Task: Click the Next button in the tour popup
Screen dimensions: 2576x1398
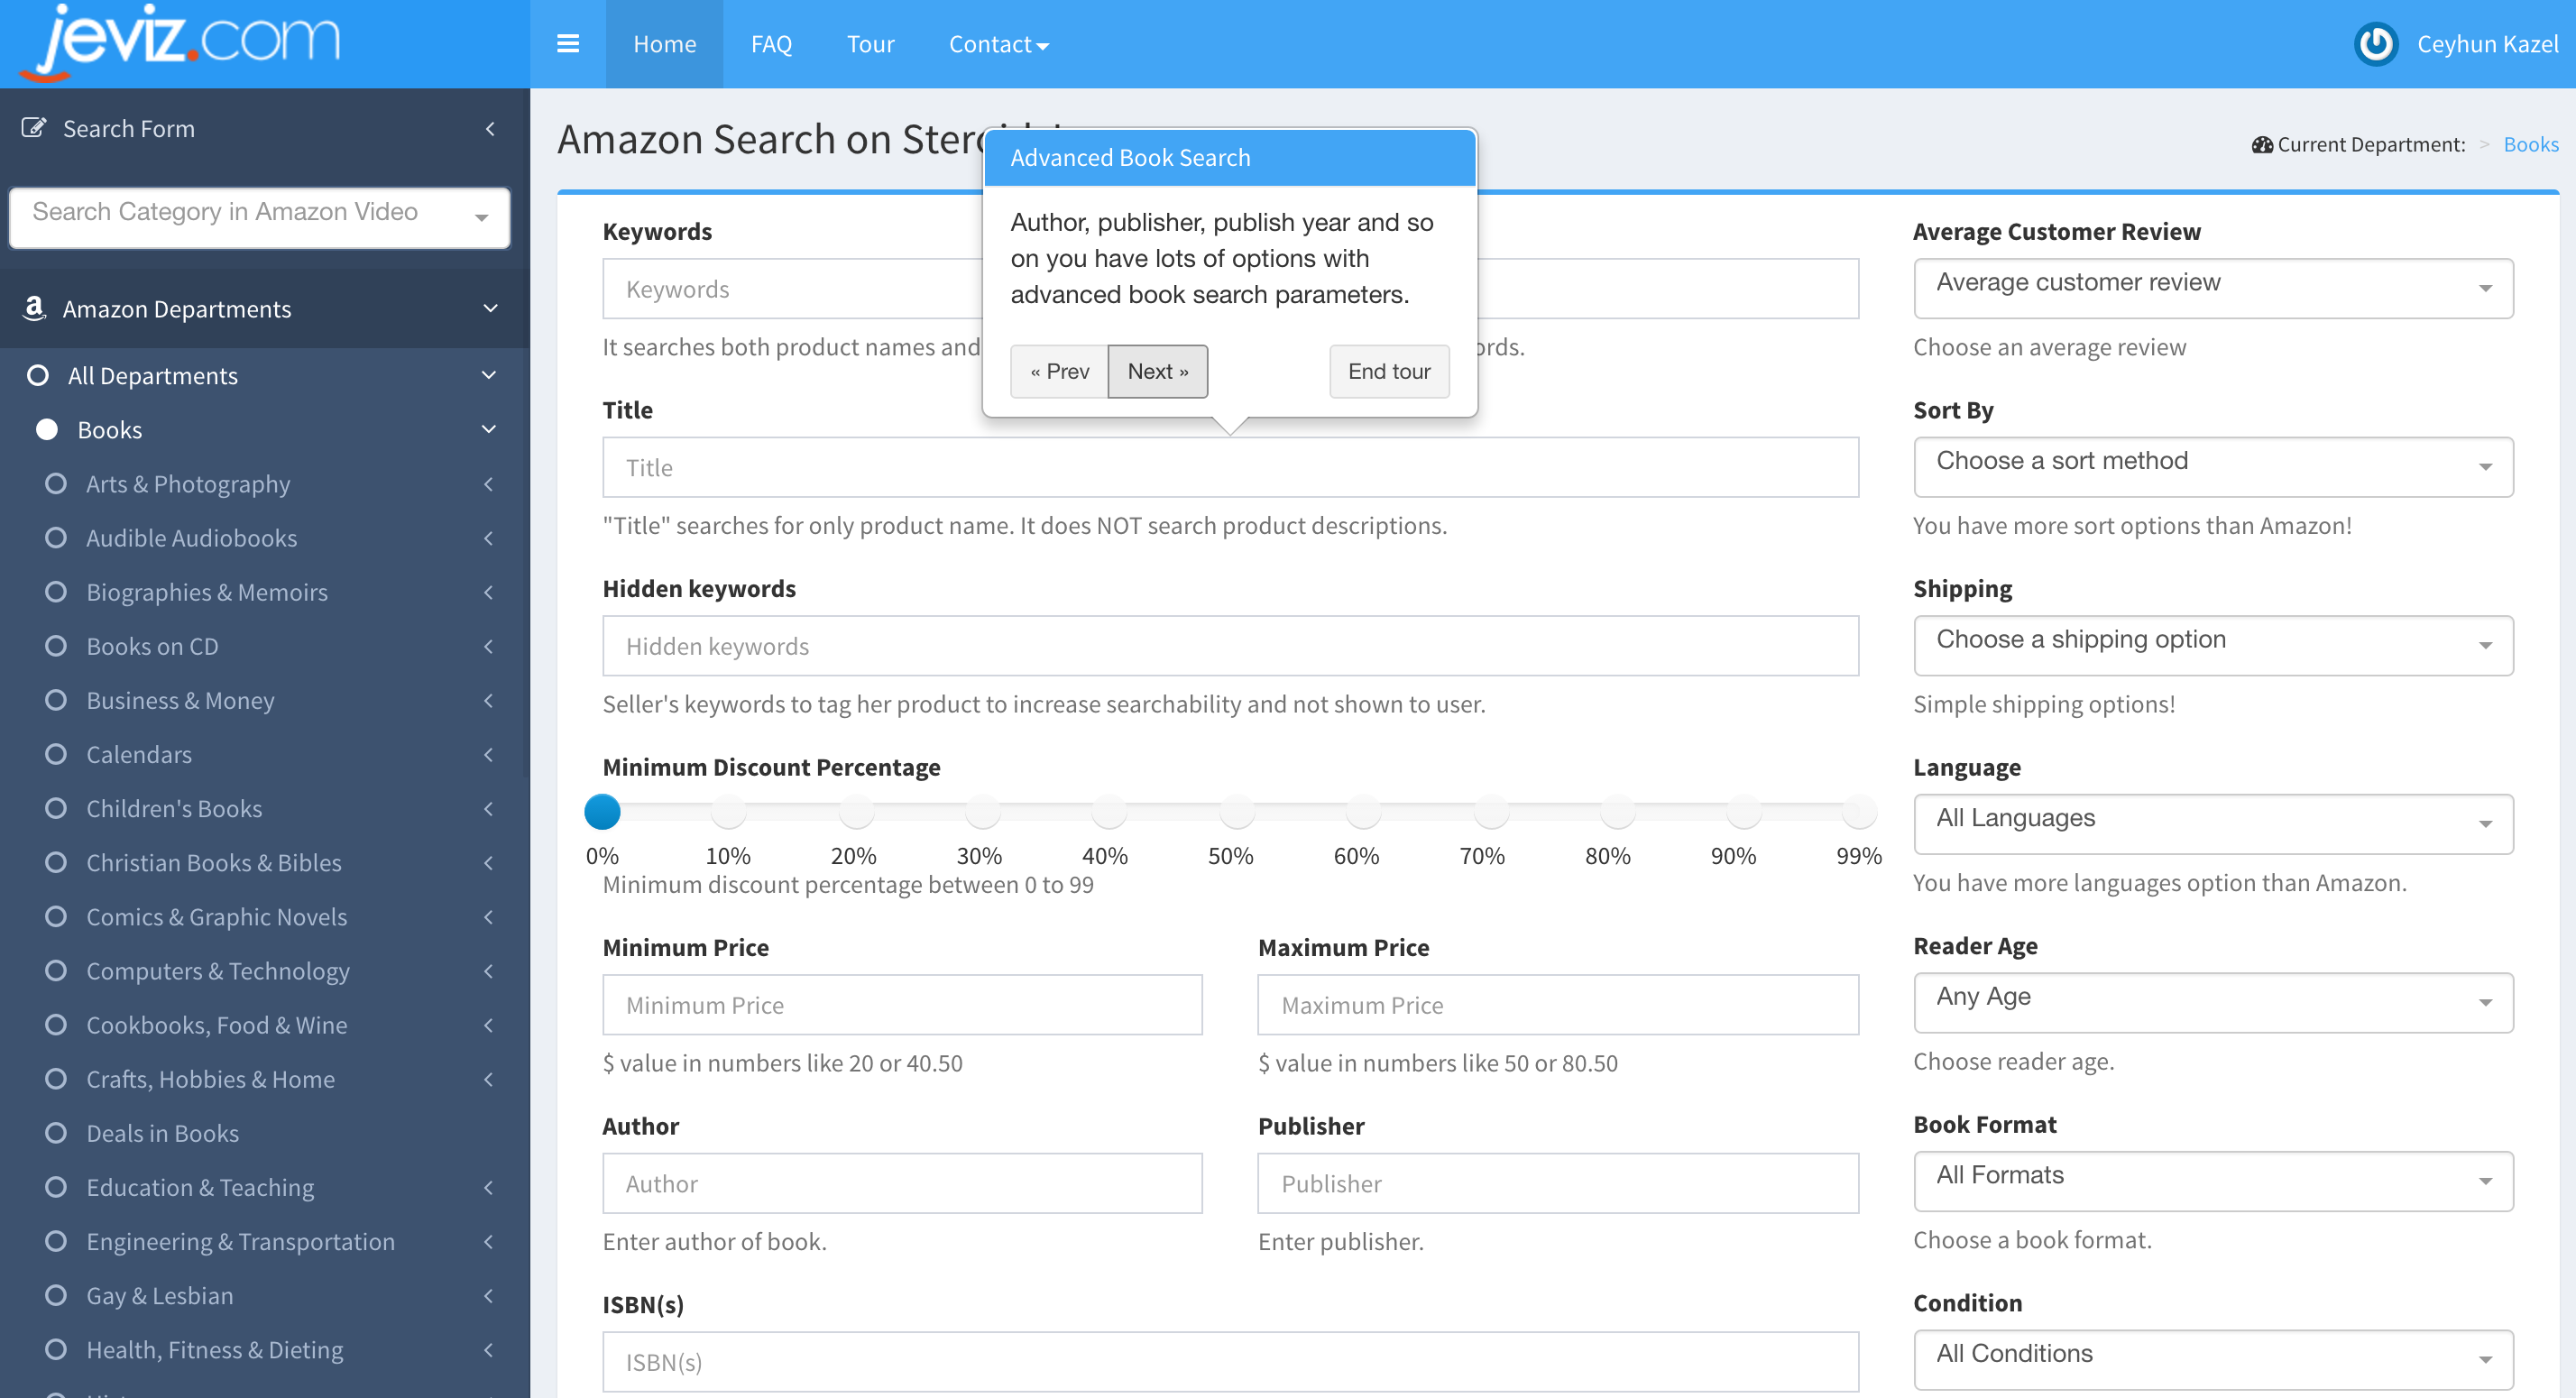Action: [x=1157, y=371]
